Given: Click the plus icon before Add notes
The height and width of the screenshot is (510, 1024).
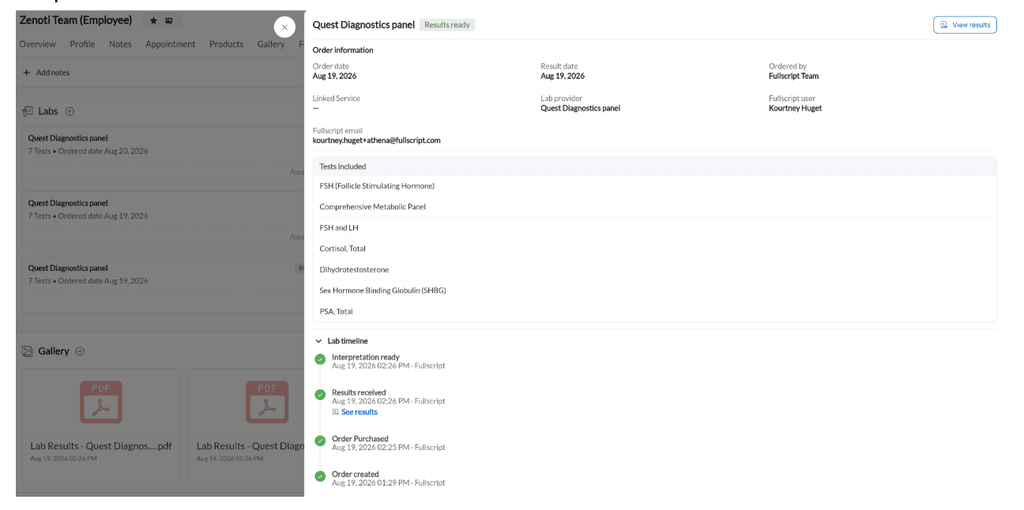Looking at the screenshot, I should (x=27, y=72).
